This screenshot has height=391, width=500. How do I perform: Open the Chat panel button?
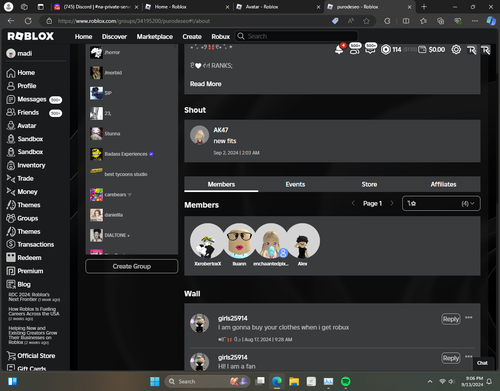pyautogui.click(x=482, y=363)
